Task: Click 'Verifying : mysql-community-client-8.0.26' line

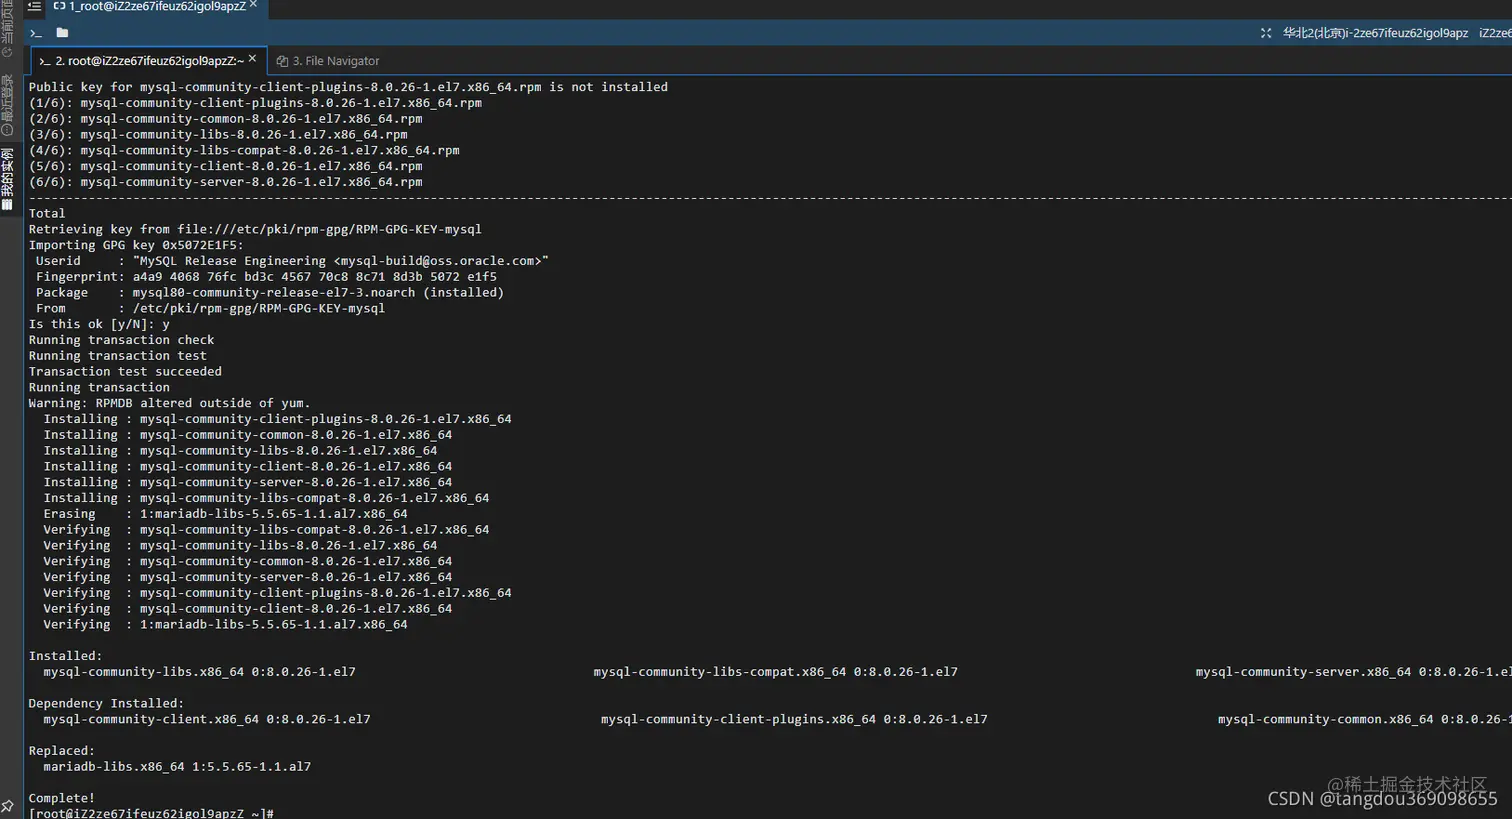Action: pyautogui.click(x=247, y=609)
